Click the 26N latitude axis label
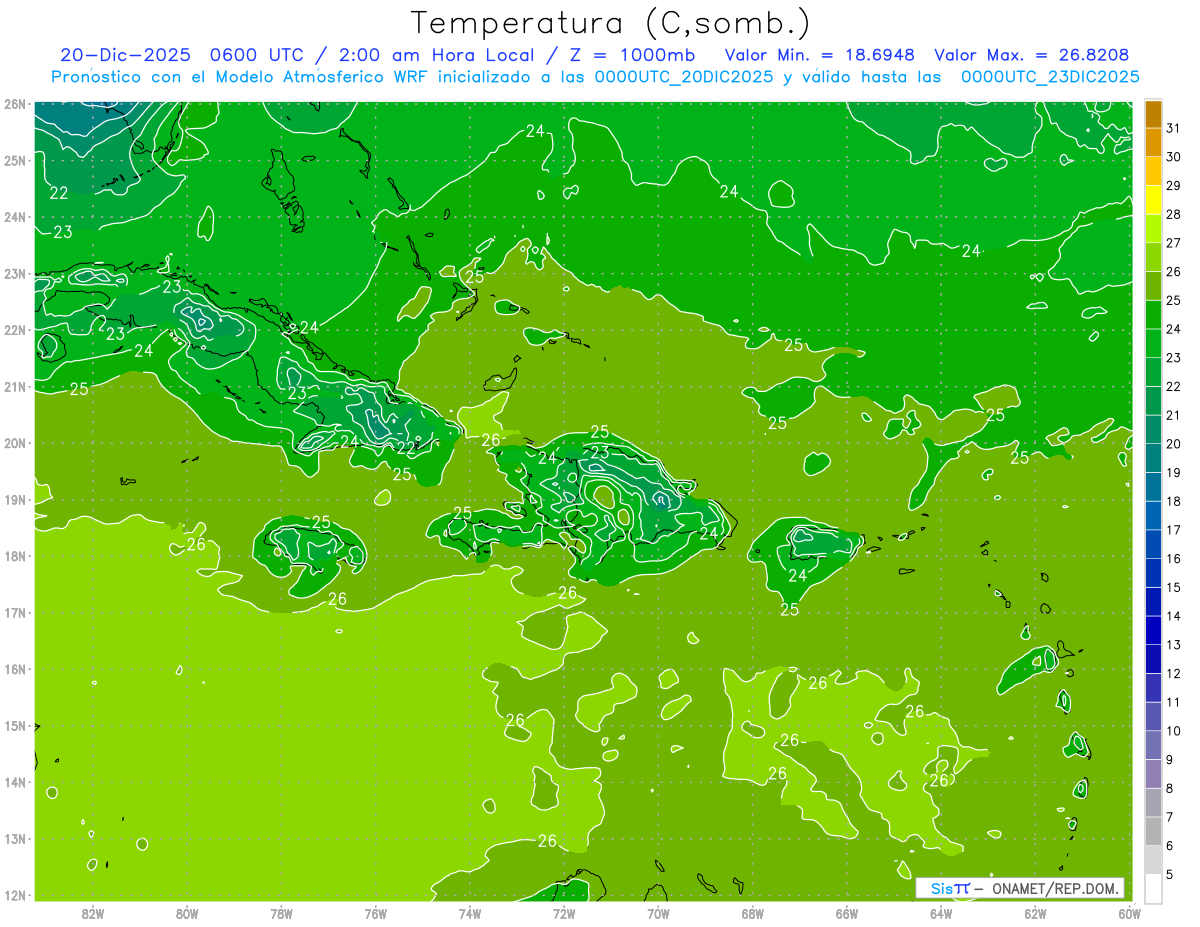 point(15,103)
